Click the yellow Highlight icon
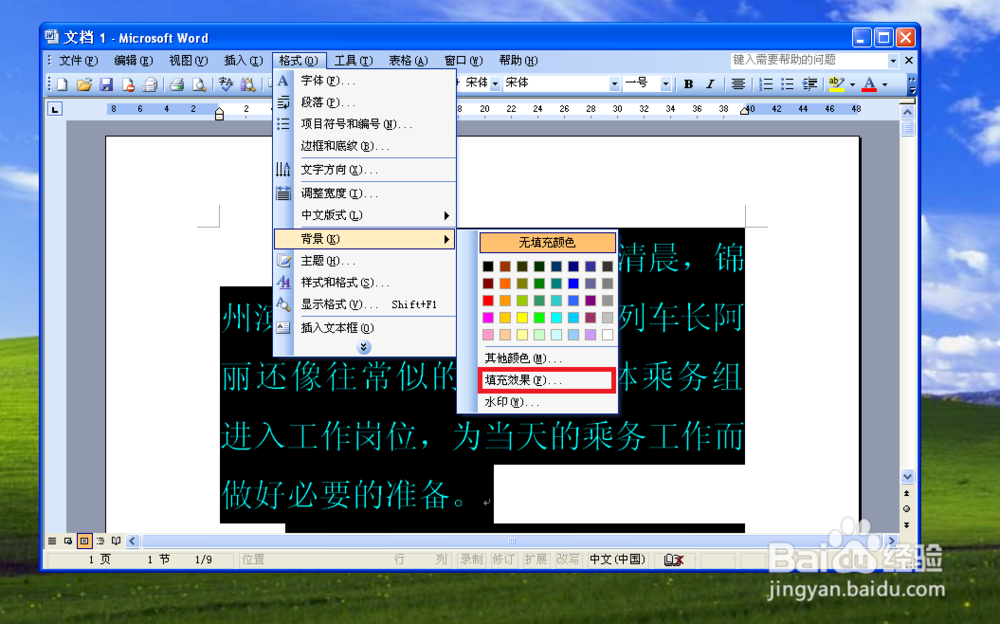 coord(837,84)
